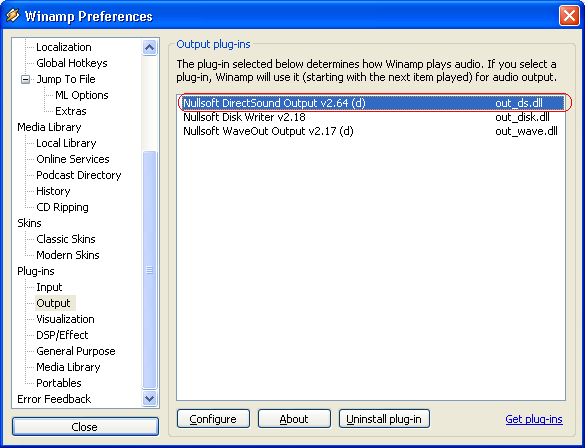Click Uninstall plug-in button
The width and height of the screenshot is (585, 448).
[x=384, y=419]
